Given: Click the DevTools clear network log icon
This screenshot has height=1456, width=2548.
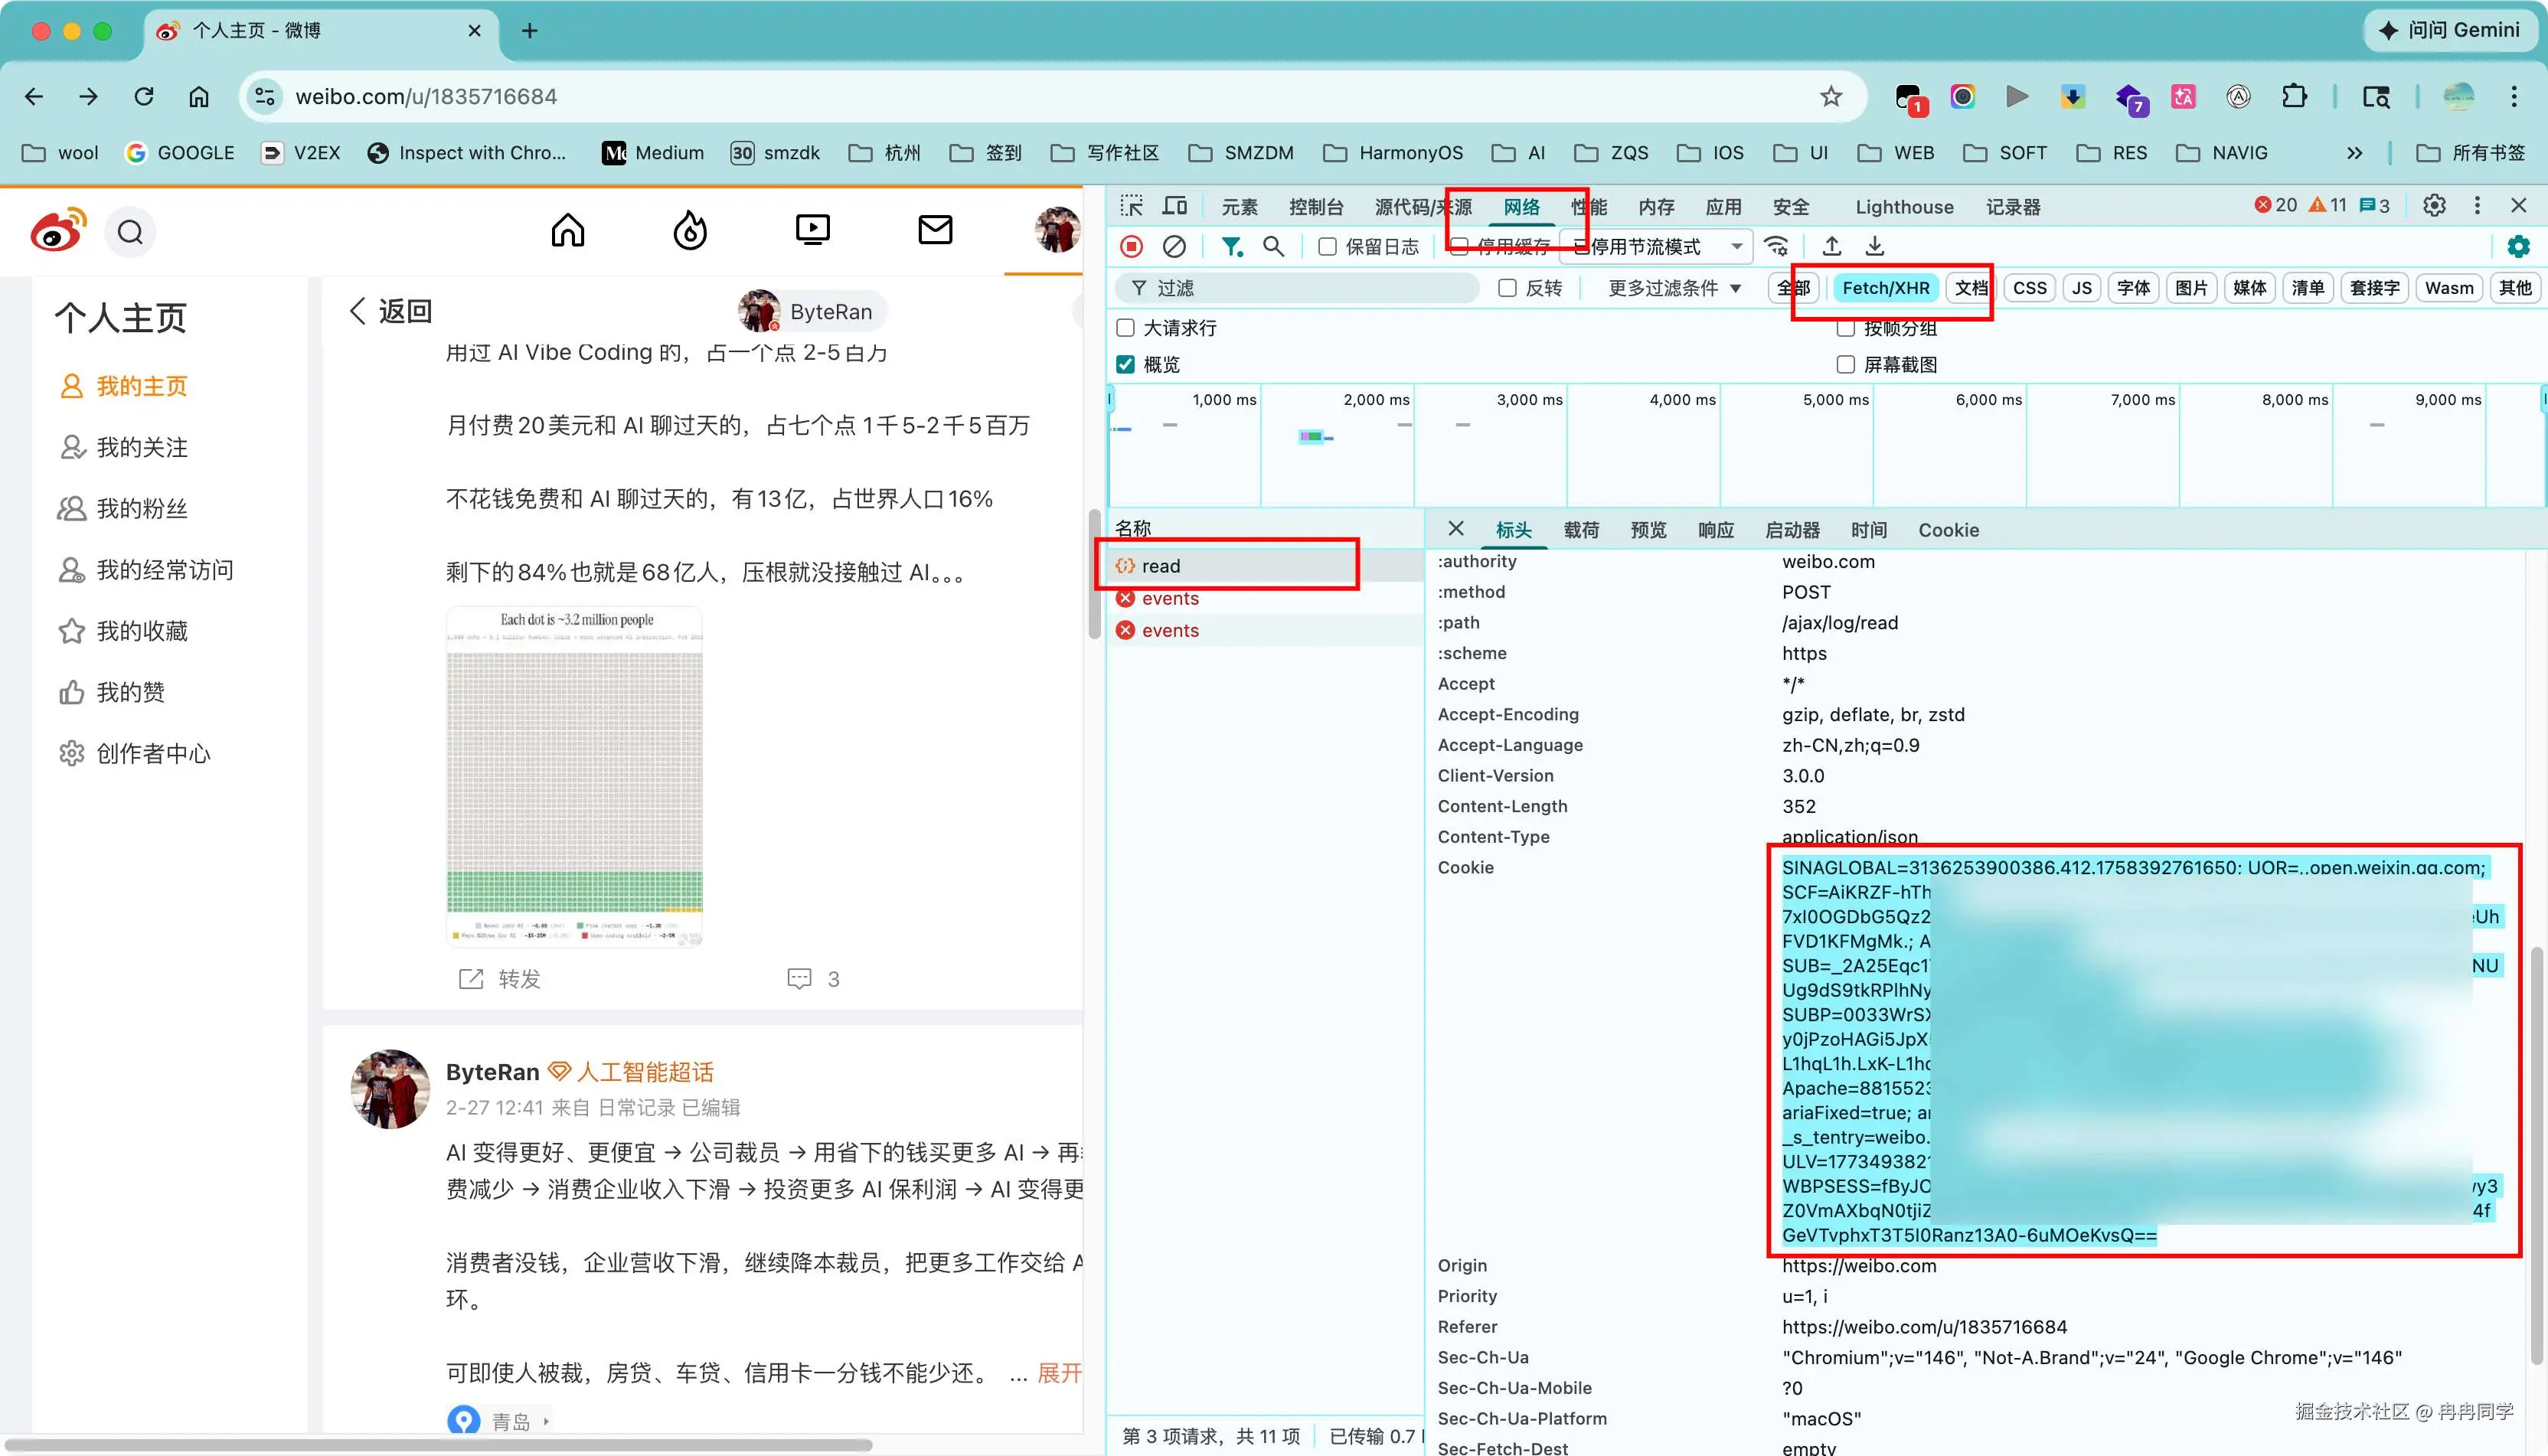Looking at the screenshot, I should coord(1174,246).
